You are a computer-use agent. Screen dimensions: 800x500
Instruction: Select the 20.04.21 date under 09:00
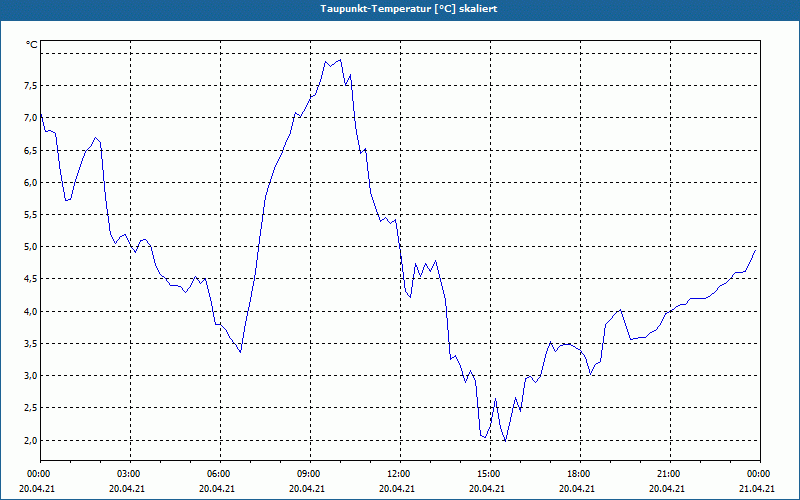pos(308,488)
